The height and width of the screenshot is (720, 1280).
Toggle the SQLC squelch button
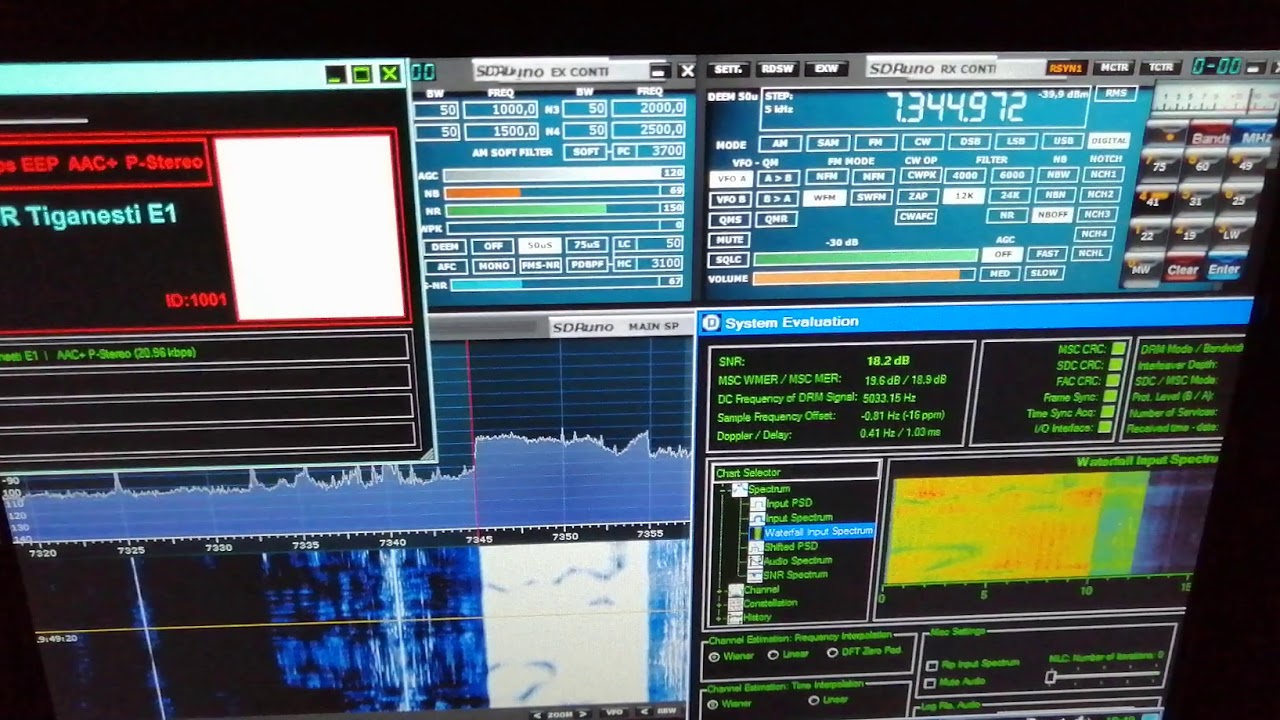click(729, 260)
